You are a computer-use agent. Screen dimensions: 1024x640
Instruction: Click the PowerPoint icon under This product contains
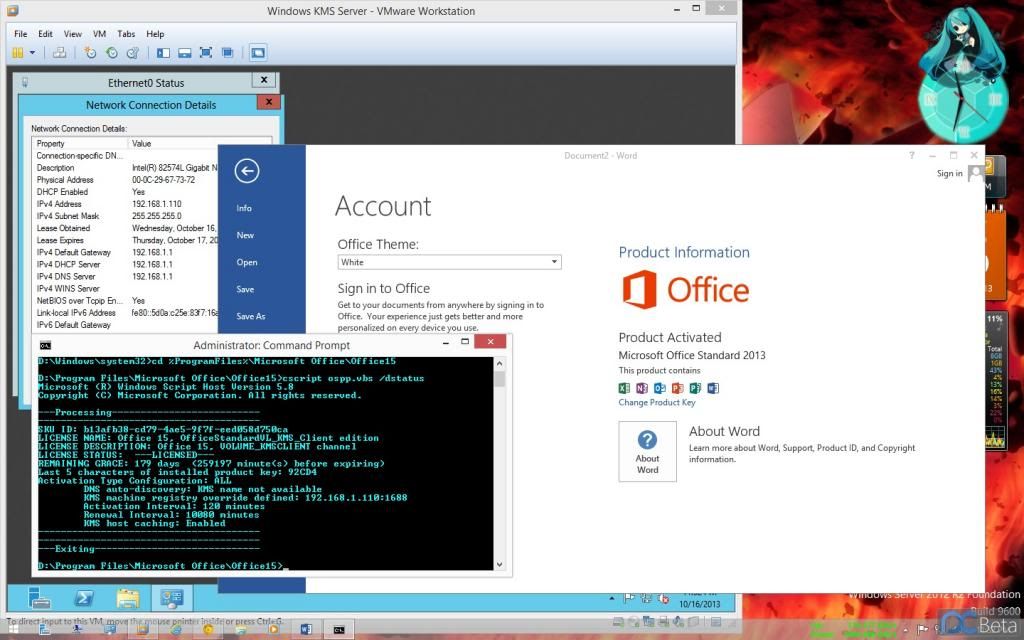(677, 388)
